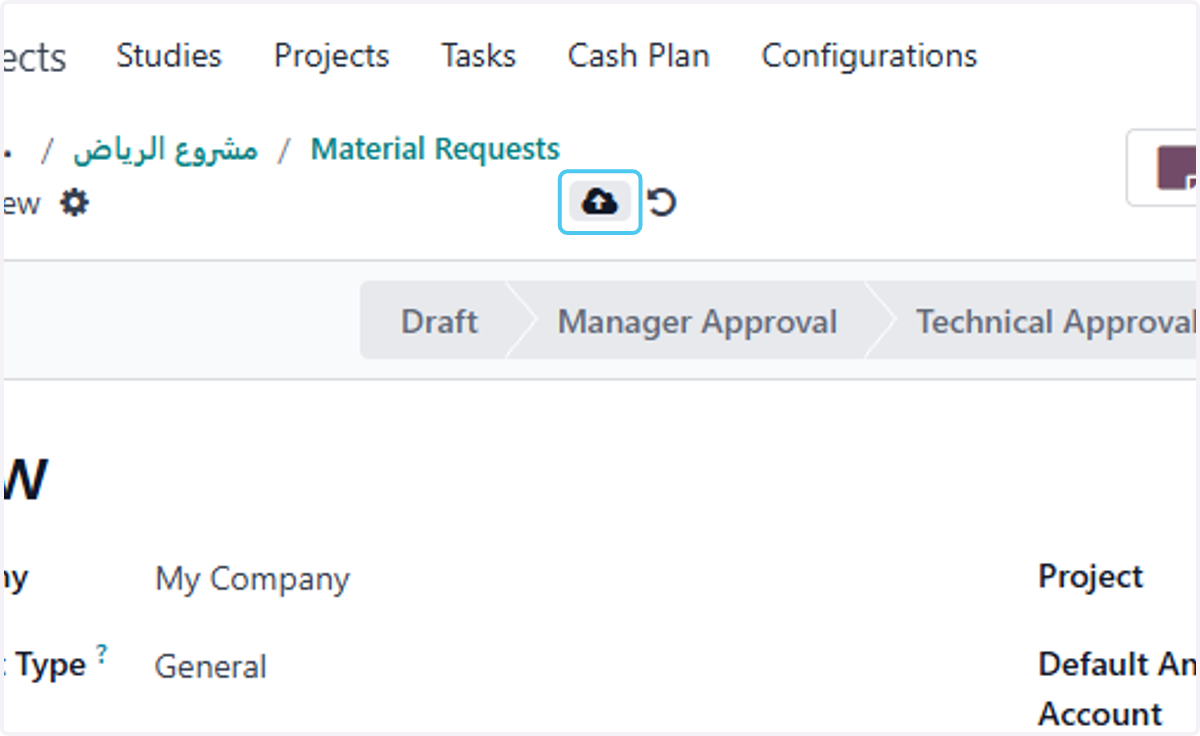Image resolution: width=1200 pixels, height=736 pixels.
Task: Open the Configurations menu
Action: point(870,57)
